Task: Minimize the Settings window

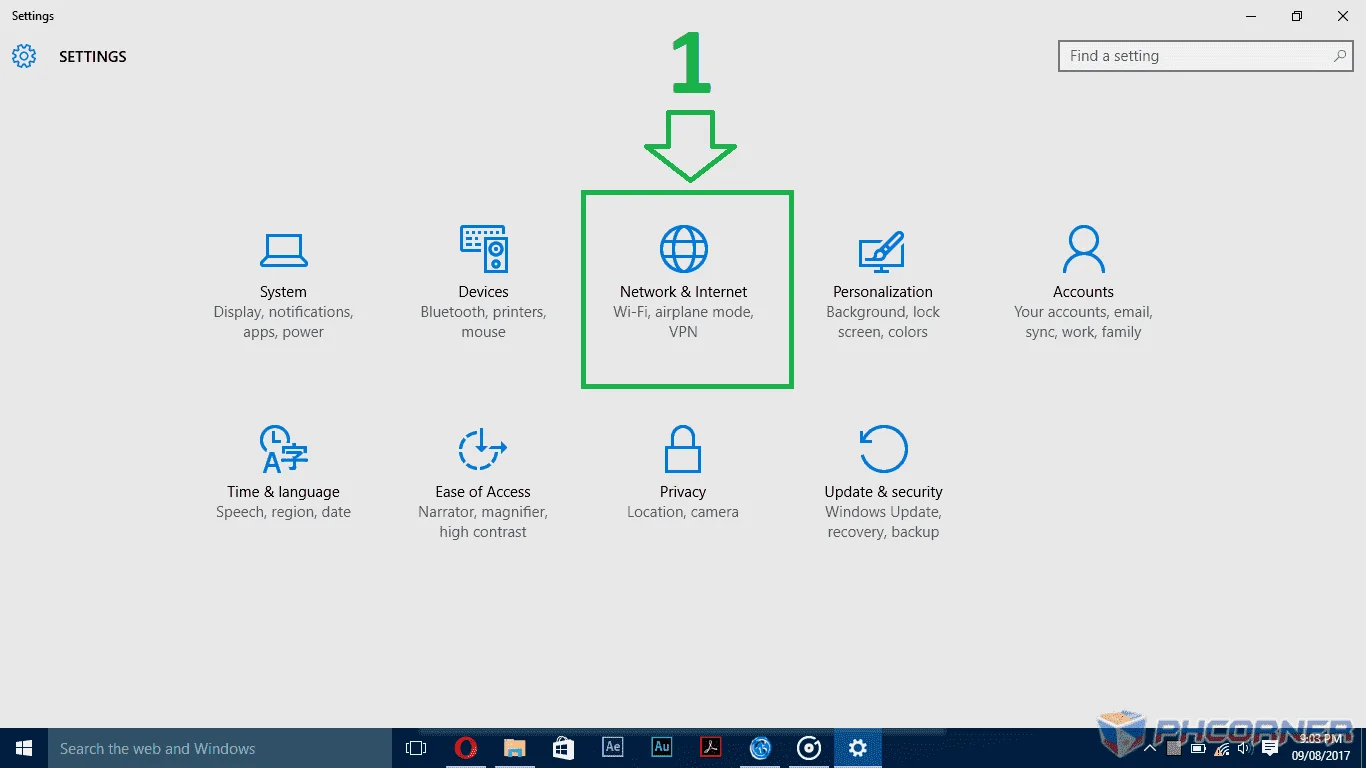Action: [1251, 16]
